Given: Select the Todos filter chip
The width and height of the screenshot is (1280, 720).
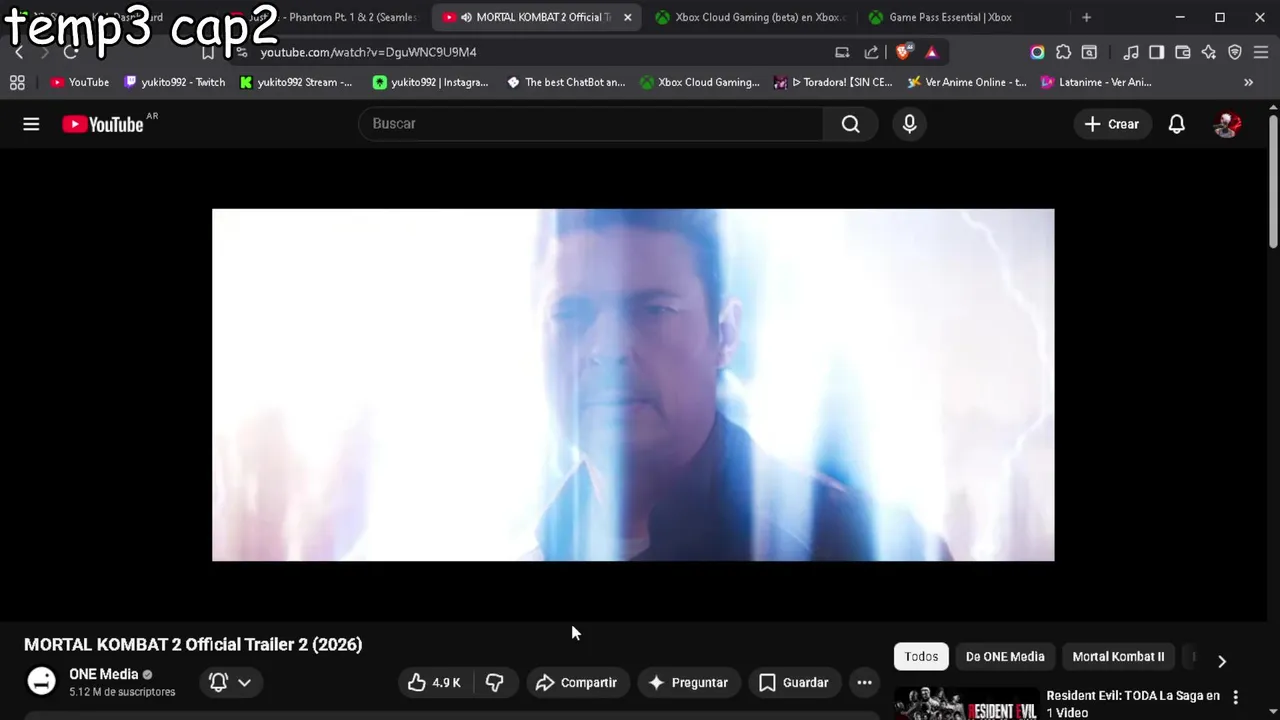Looking at the screenshot, I should (x=921, y=657).
